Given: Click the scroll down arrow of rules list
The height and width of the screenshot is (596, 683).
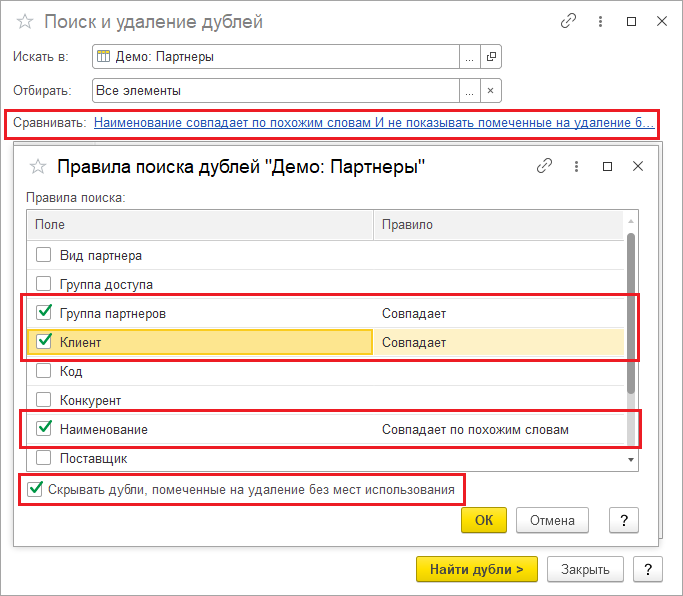Looking at the screenshot, I should point(631,460).
